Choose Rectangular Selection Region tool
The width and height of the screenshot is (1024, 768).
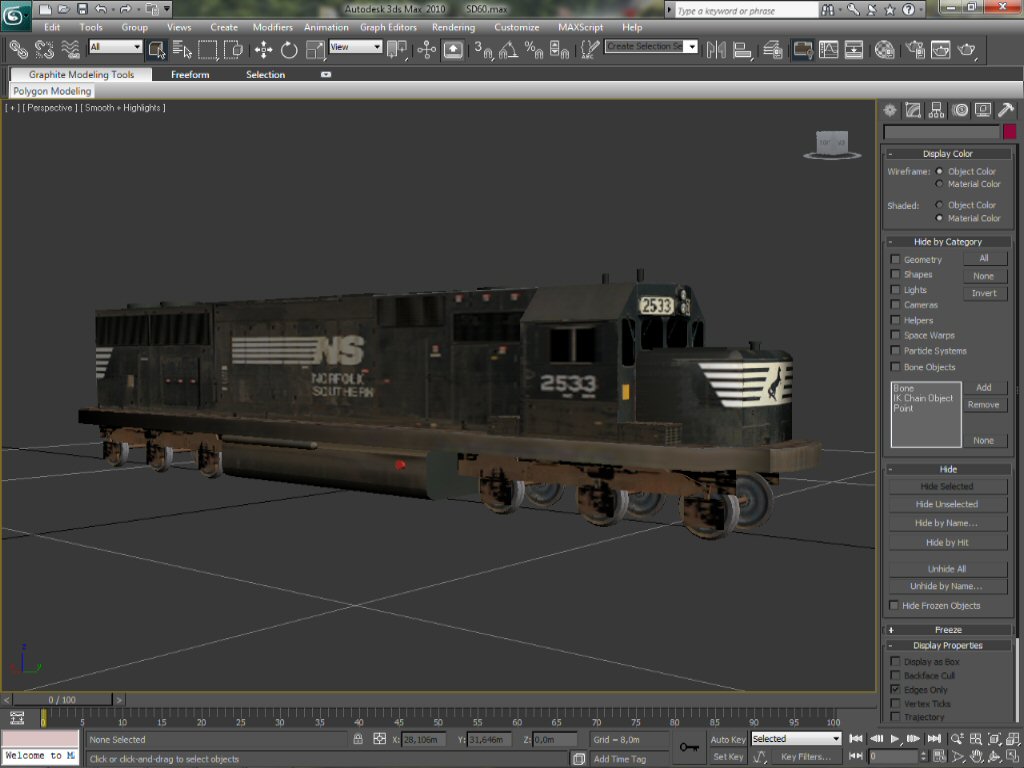(208, 50)
